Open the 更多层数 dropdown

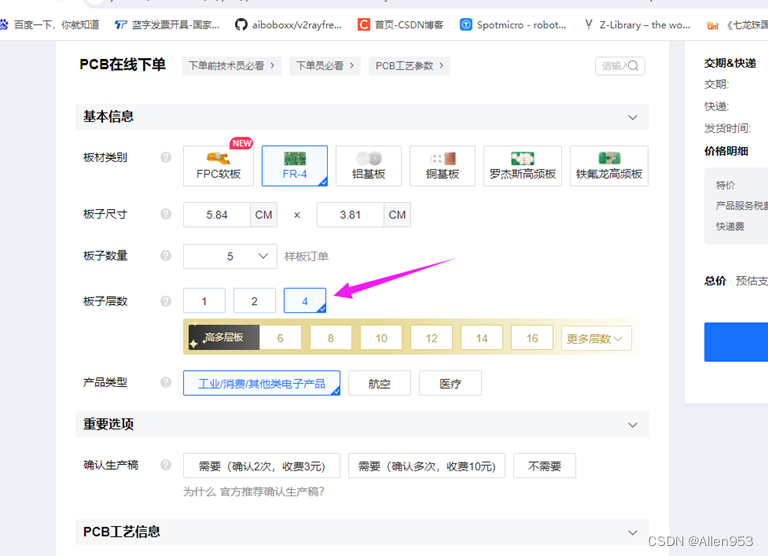click(x=596, y=338)
